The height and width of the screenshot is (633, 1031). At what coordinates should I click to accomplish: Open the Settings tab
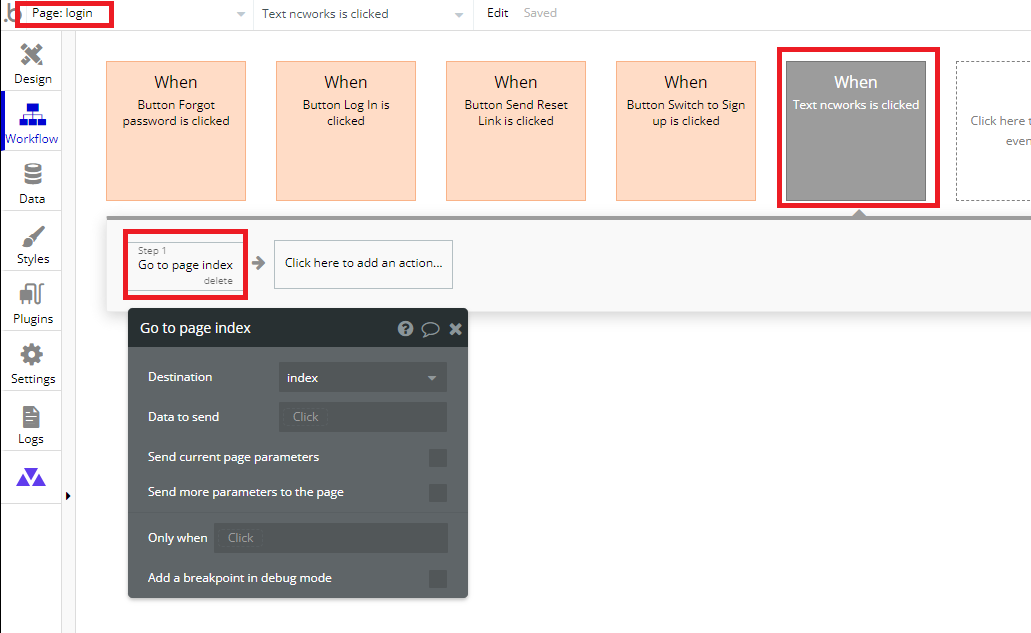32,363
